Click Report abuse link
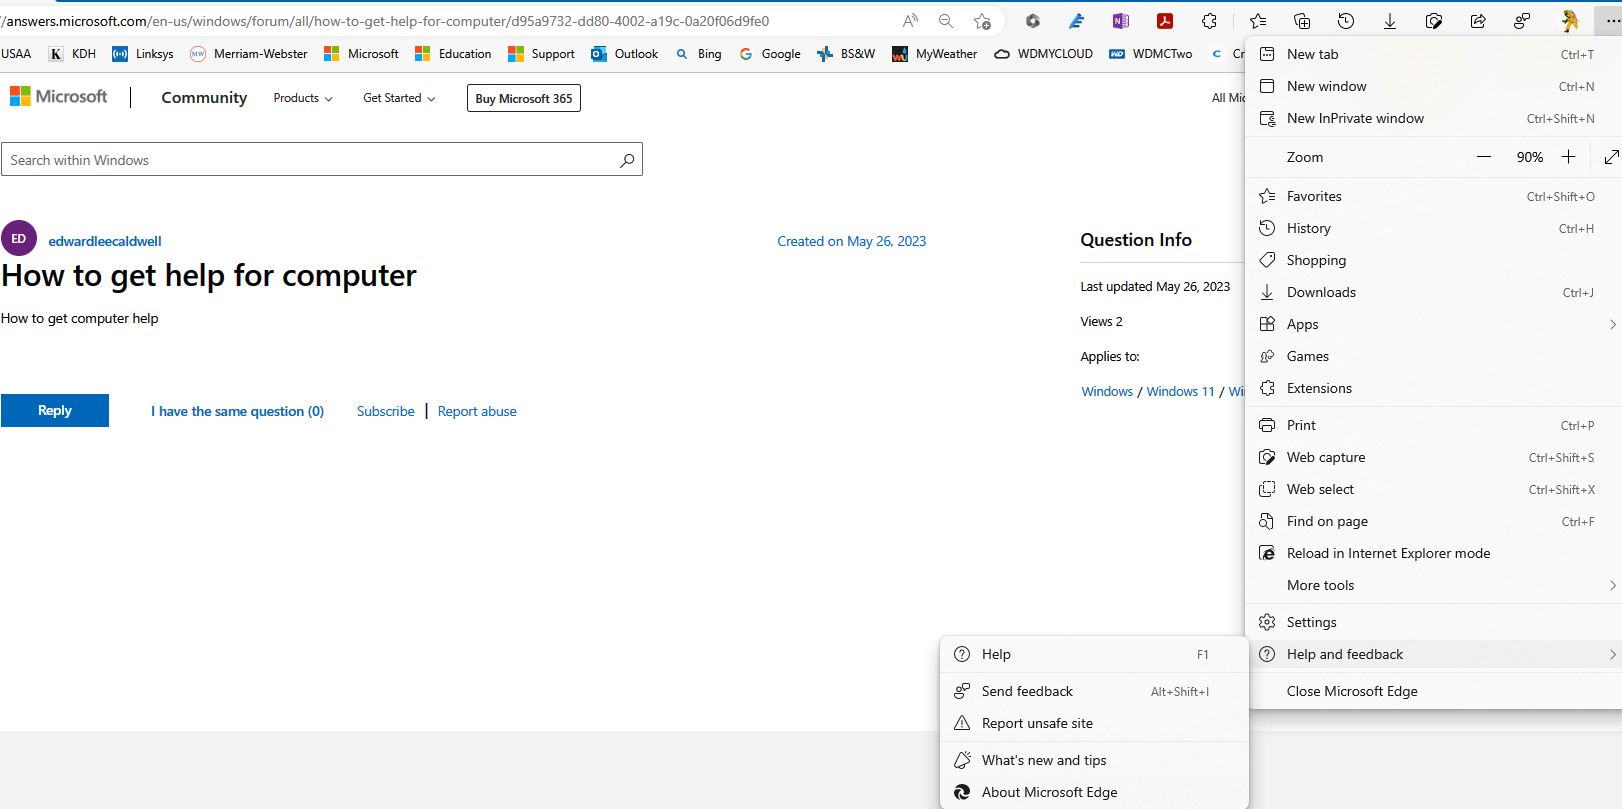This screenshot has width=1622, height=809. (x=477, y=411)
